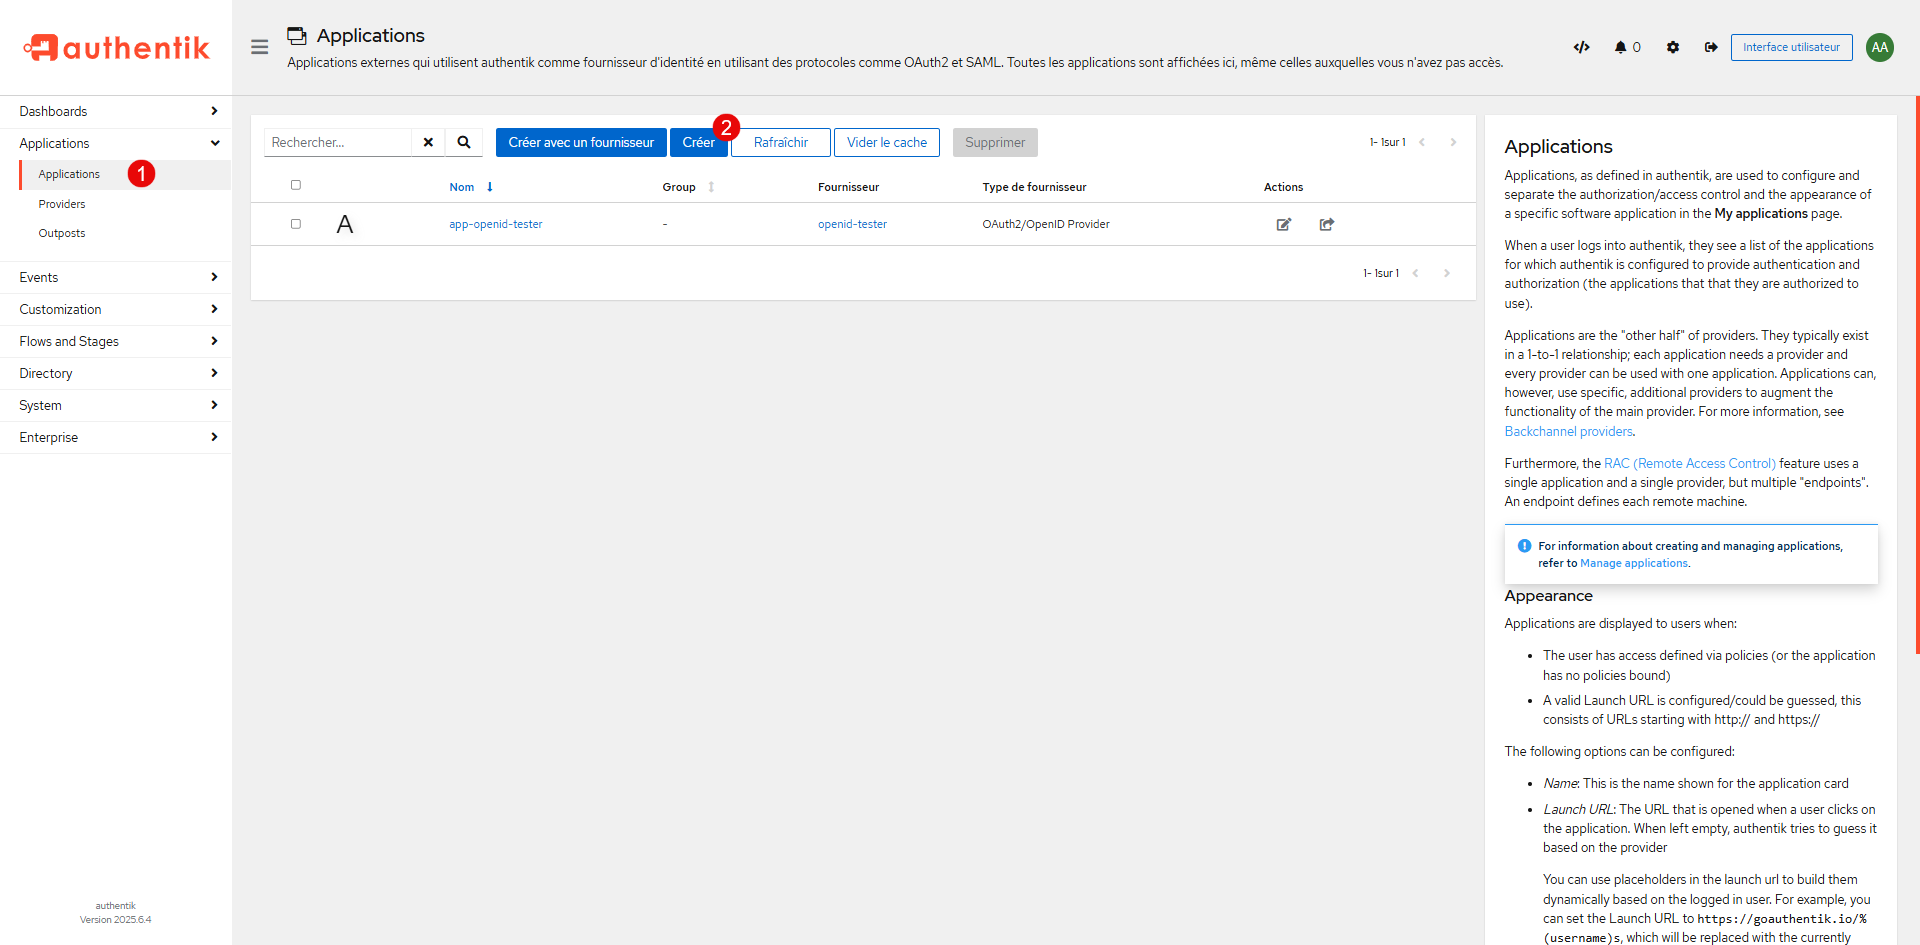Open Providers in the sidebar
This screenshot has width=1920, height=945.
[62, 204]
